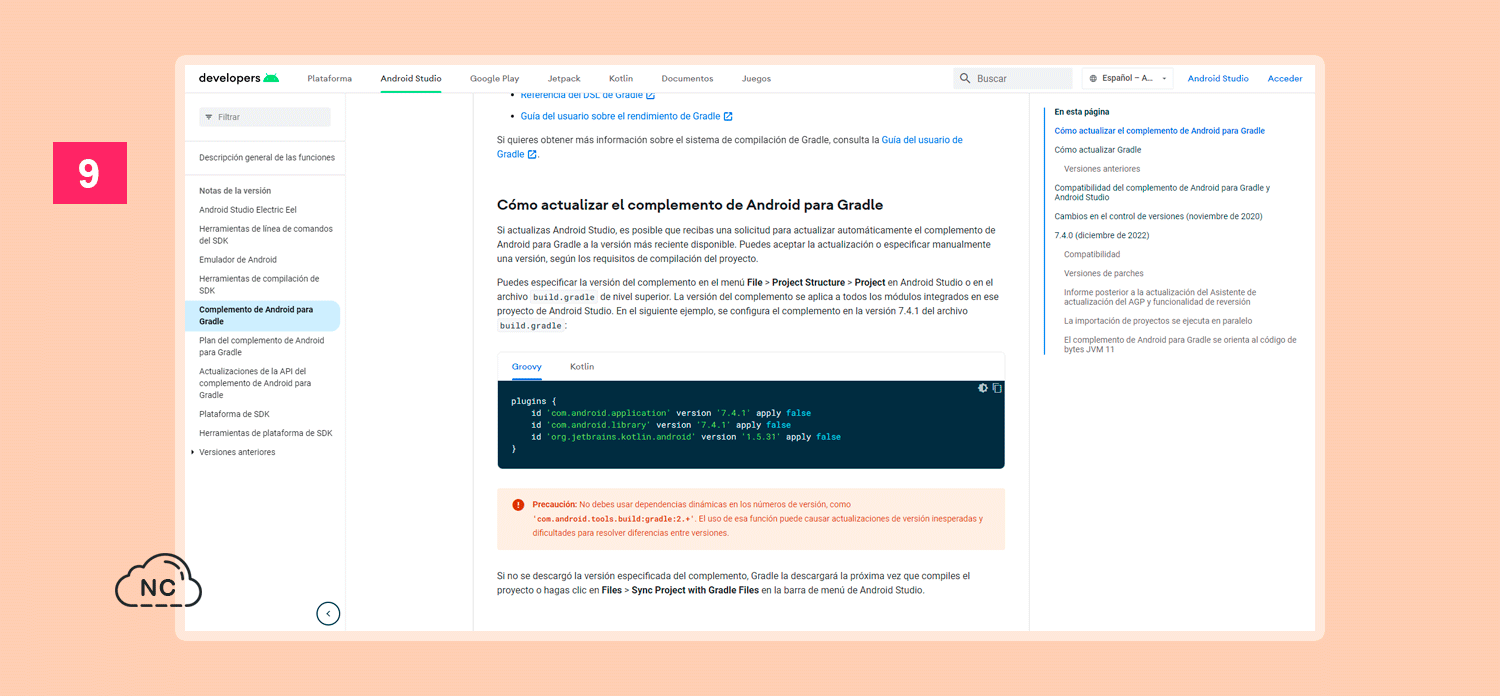This screenshot has width=1500, height=696.
Task: Open Referencia del DSL de Gradle link
Action: point(588,95)
